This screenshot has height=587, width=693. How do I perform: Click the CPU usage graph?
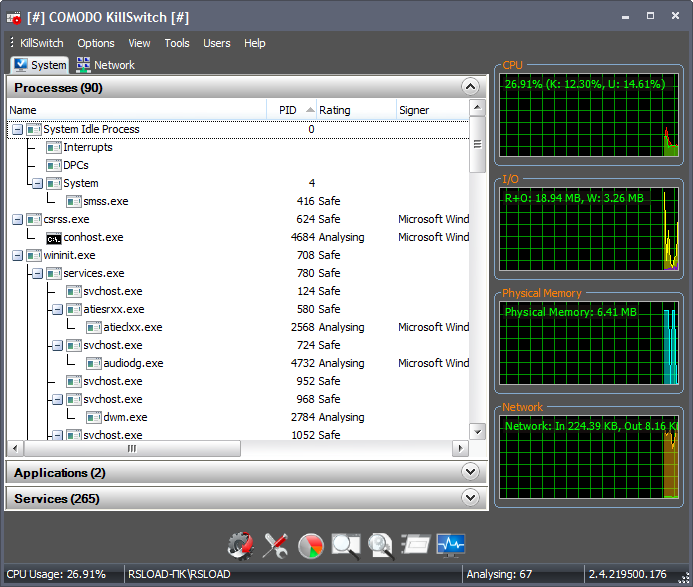[x=589, y=115]
